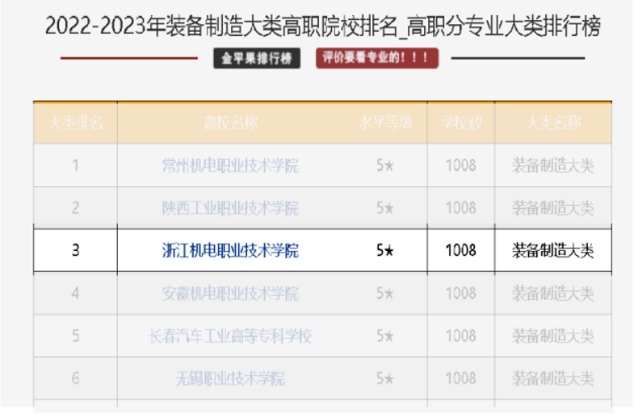639x416 pixels.
Task: Open 无锡职业技术学院 link
Action: 230,379
